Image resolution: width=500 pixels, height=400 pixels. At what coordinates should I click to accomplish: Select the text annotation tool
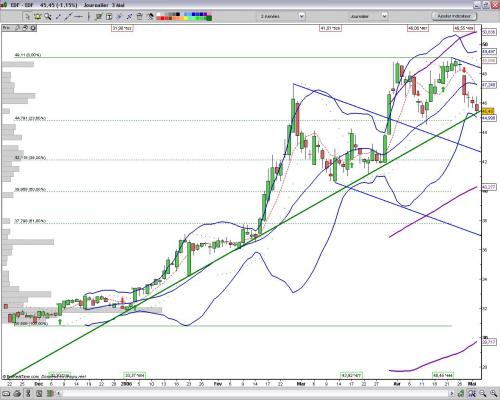point(109,17)
